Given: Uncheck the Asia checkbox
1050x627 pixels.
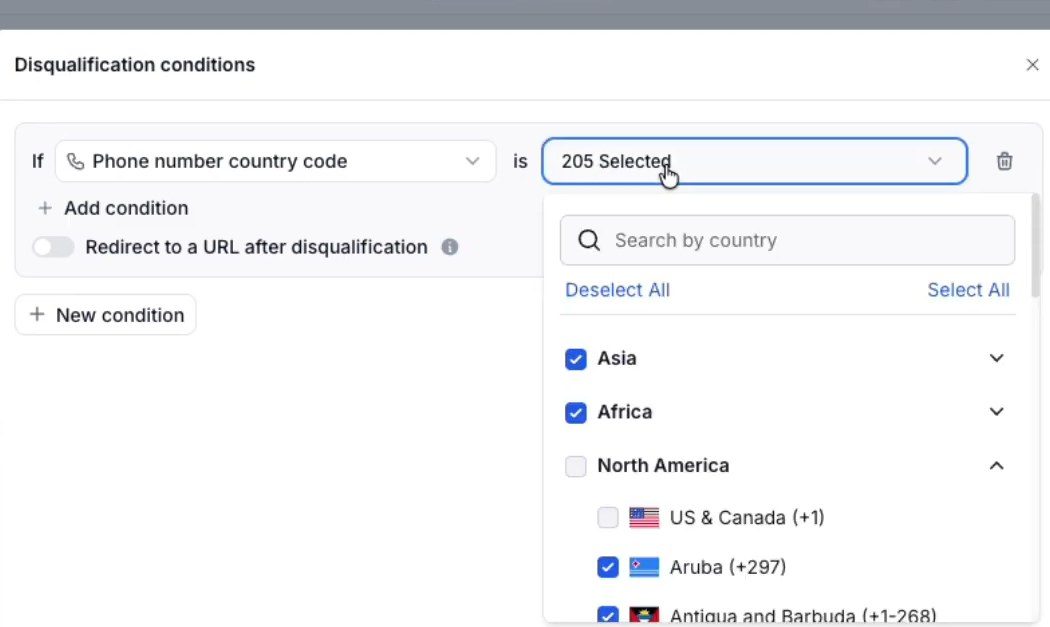Looking at the screenshot, I should pyautogui.click(x=576, y=359).
